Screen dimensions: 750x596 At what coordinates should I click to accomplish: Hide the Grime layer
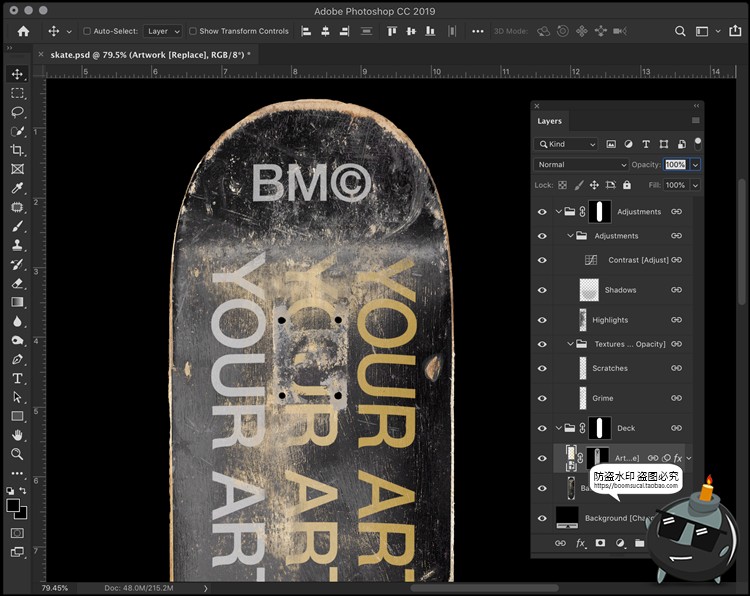point(542,398)
